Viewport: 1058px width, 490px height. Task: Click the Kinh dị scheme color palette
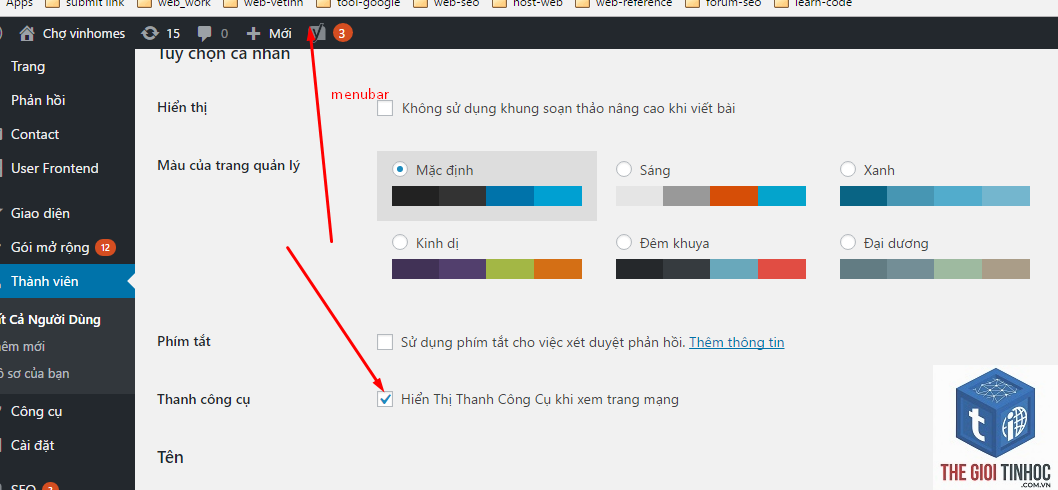click(x=486, y=269)
